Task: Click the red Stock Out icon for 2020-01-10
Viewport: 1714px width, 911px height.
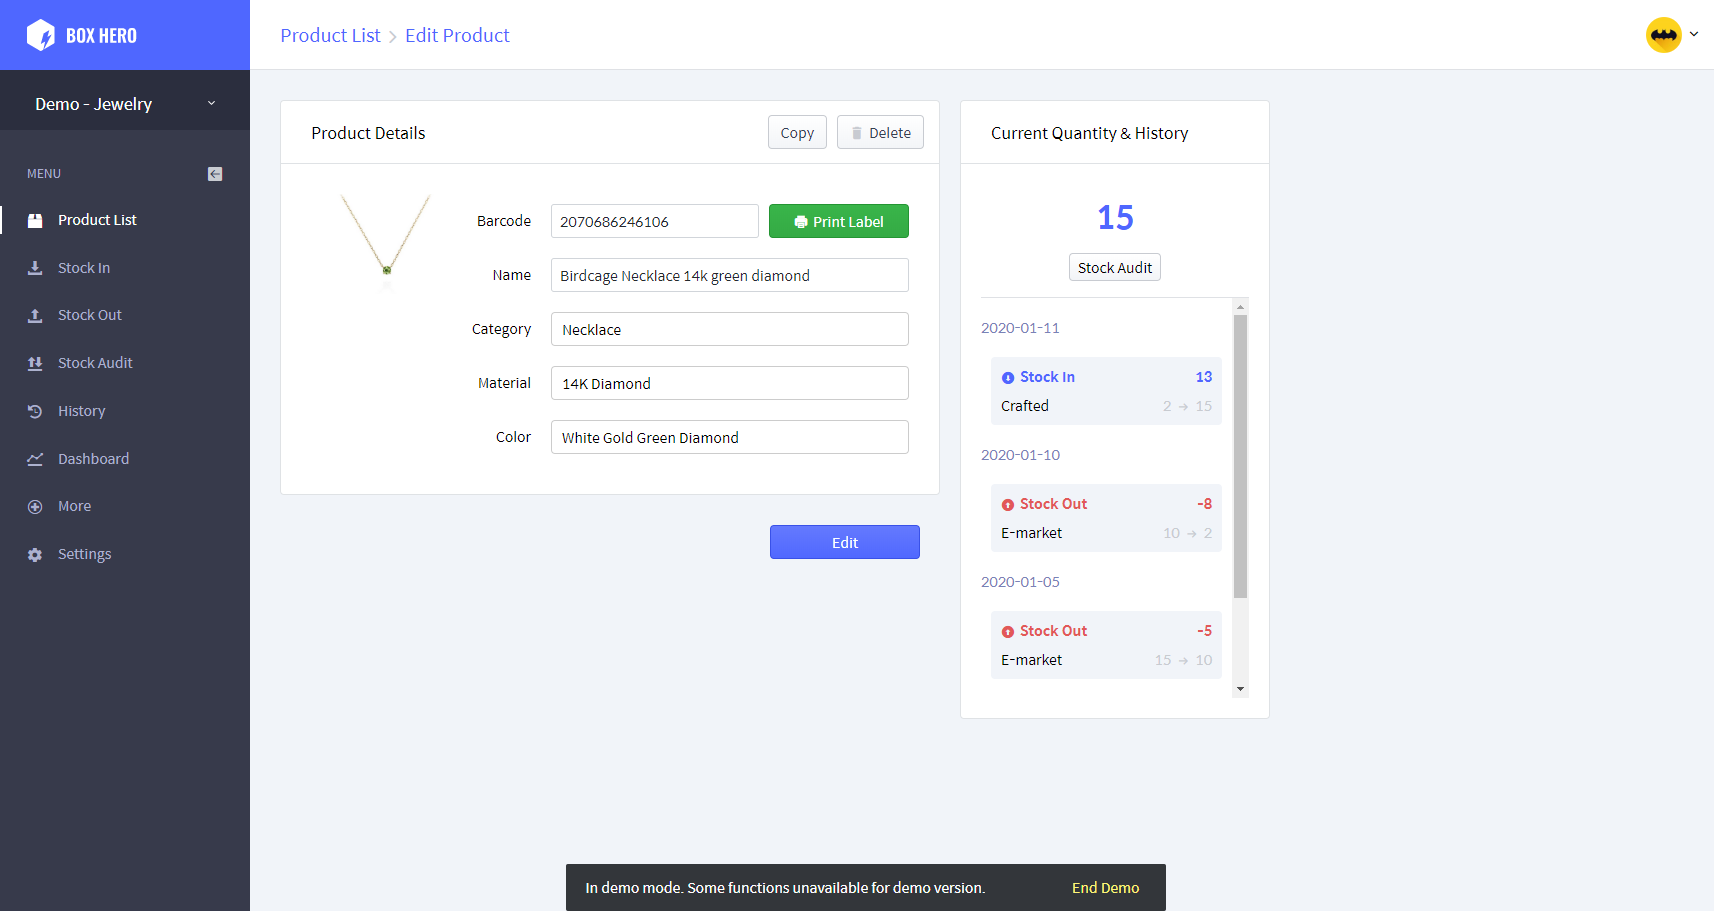Action: 1008,505
